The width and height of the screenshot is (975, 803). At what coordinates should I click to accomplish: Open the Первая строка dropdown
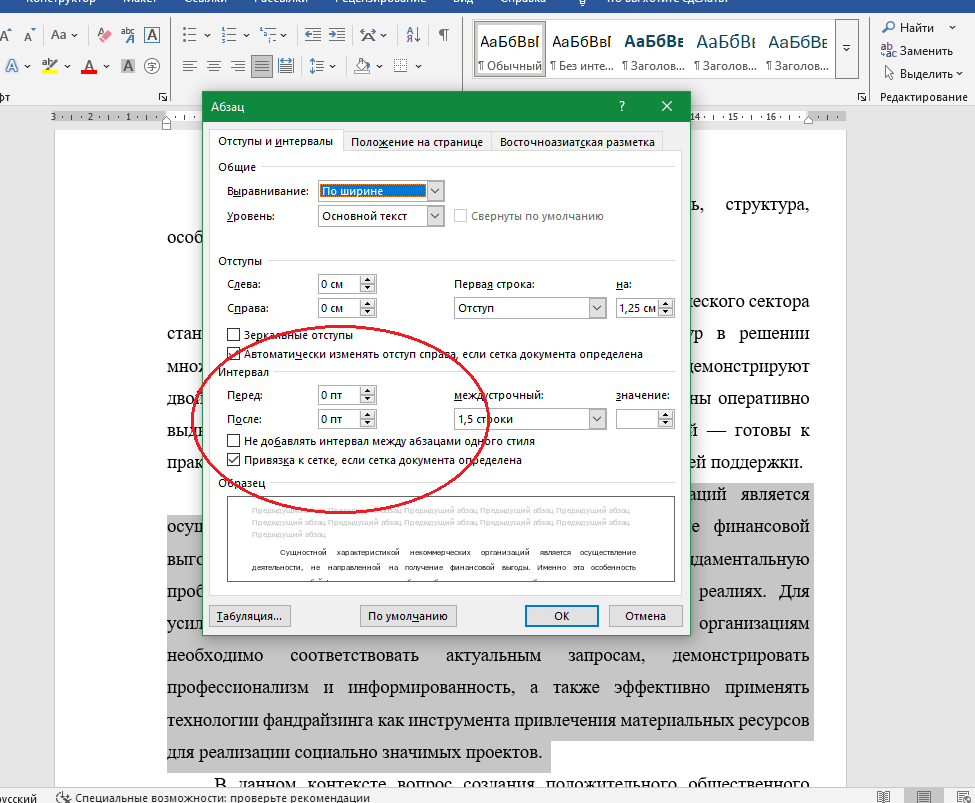tap(597, 309)
